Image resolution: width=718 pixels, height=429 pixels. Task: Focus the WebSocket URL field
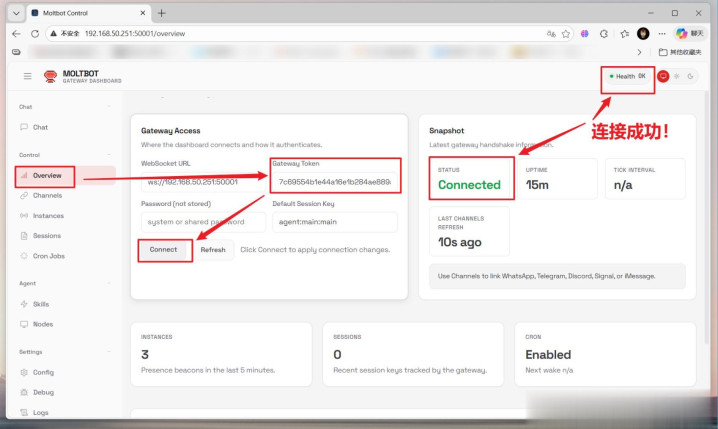tap(203, 182)
